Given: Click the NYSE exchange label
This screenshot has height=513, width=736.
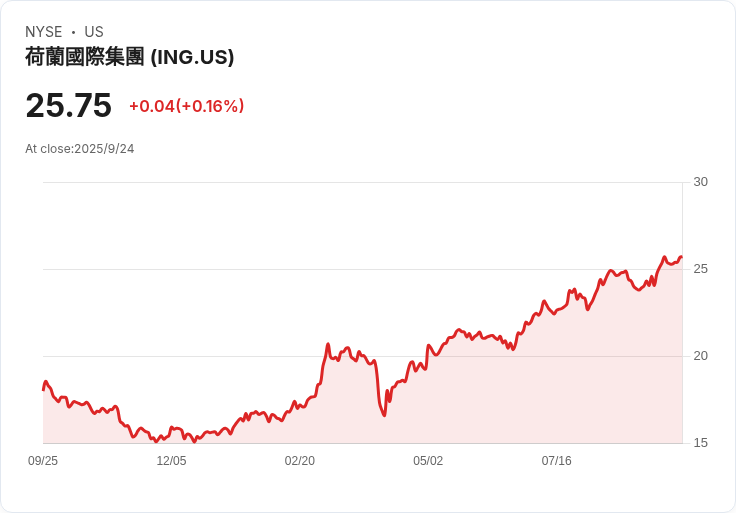Looking at the screenshot, I should (43, 32).
